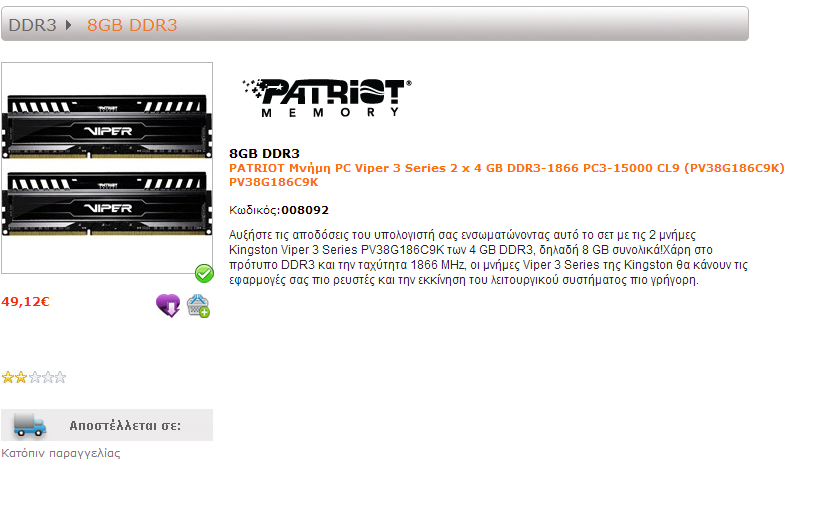
Task: Click the green availability checkmark icon
Action: point(204,273)
